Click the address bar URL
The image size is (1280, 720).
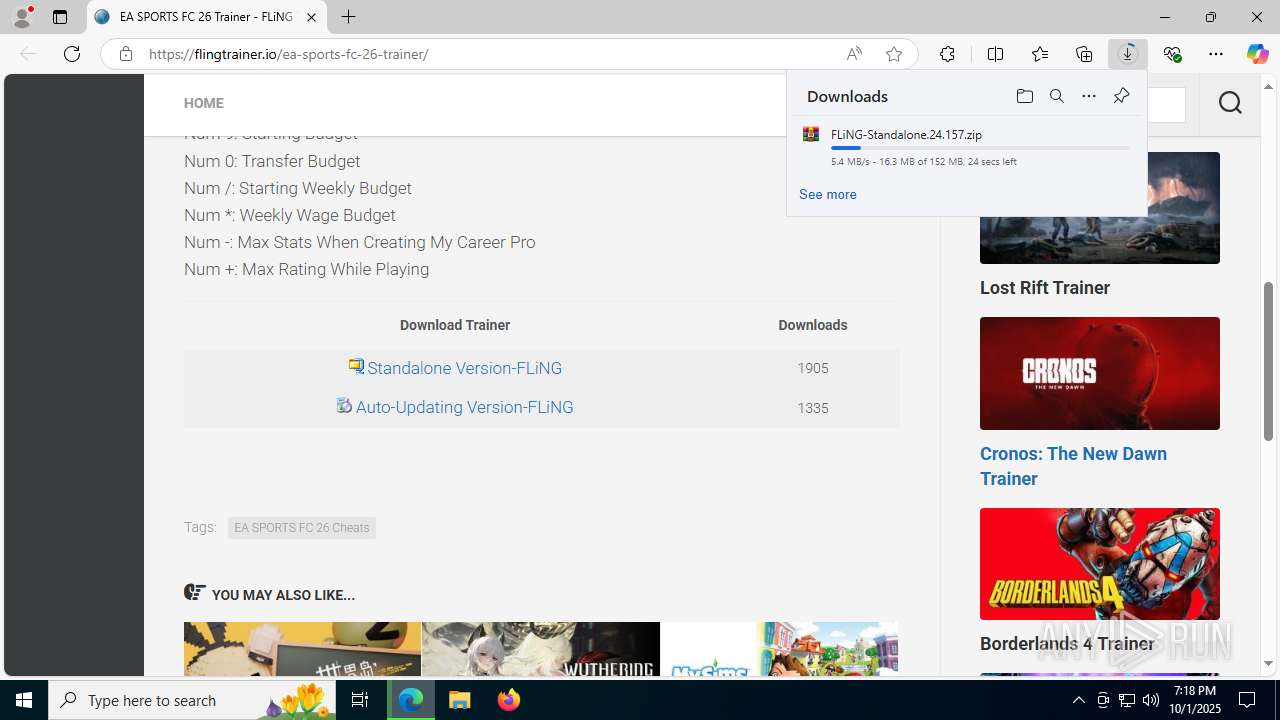point(288,54)
